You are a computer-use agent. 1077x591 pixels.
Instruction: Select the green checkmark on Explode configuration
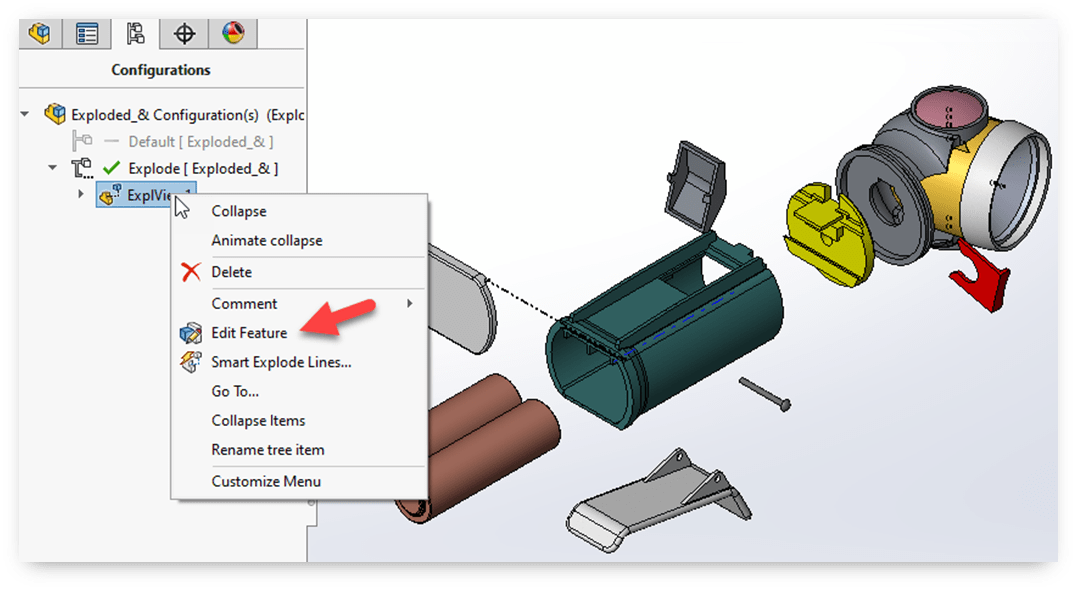[108, 167]
